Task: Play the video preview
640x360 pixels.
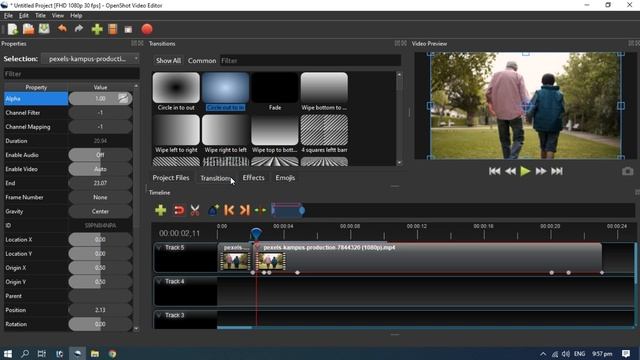Action: (x=525, y=171)
